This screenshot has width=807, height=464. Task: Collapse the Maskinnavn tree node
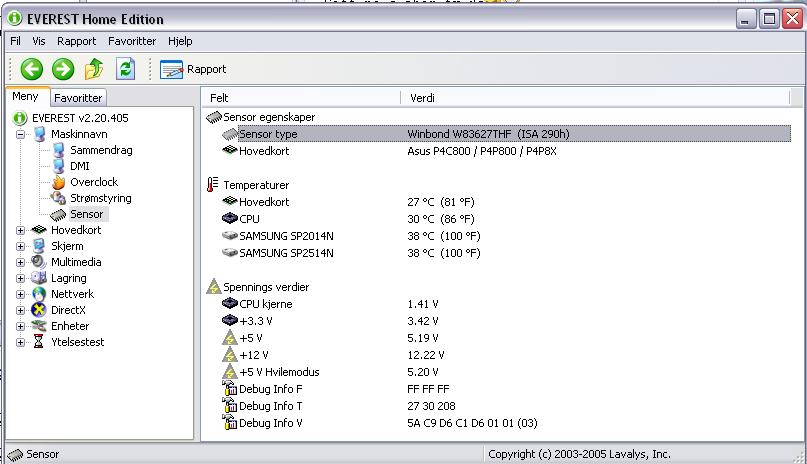point(21,135)
